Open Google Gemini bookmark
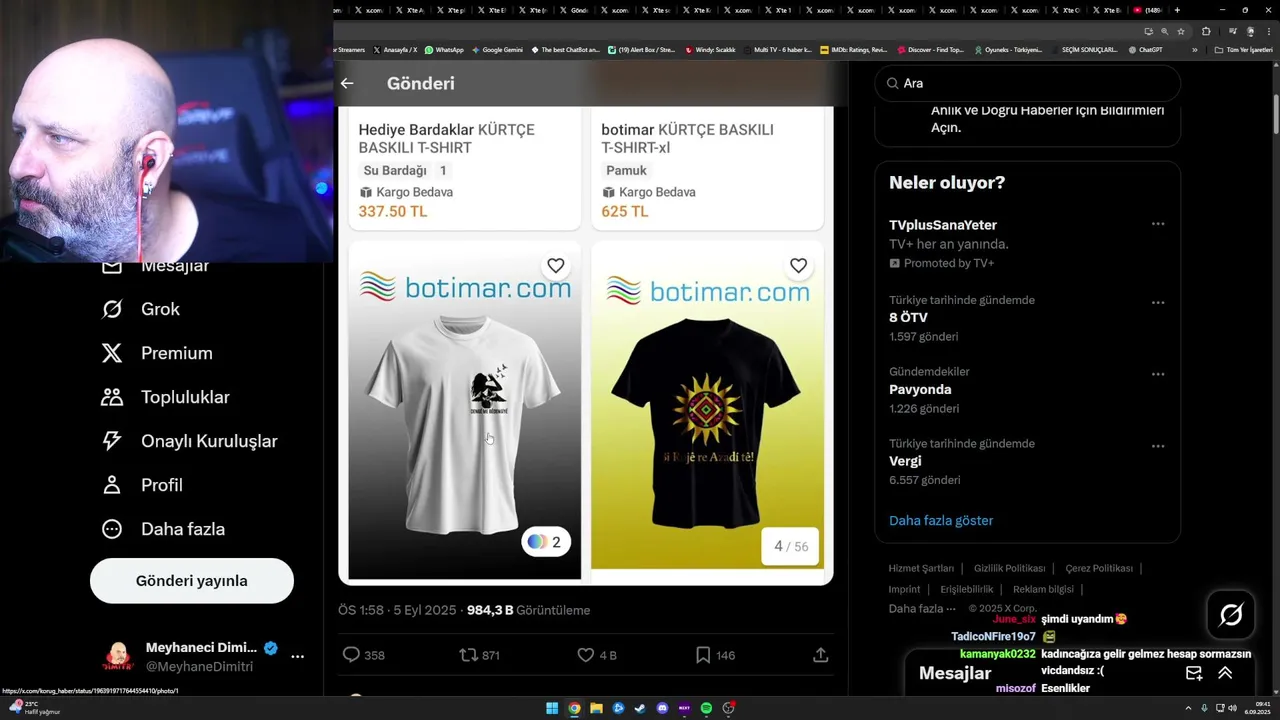The width and height of the screenshot is (1280, 720). pos(497,50)
